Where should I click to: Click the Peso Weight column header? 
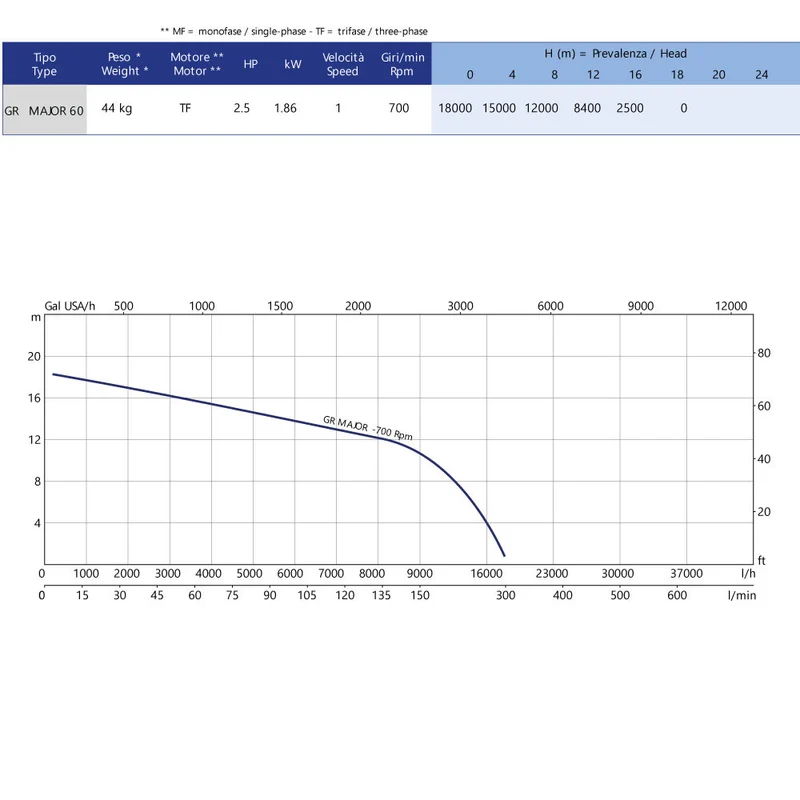(124, 64)
